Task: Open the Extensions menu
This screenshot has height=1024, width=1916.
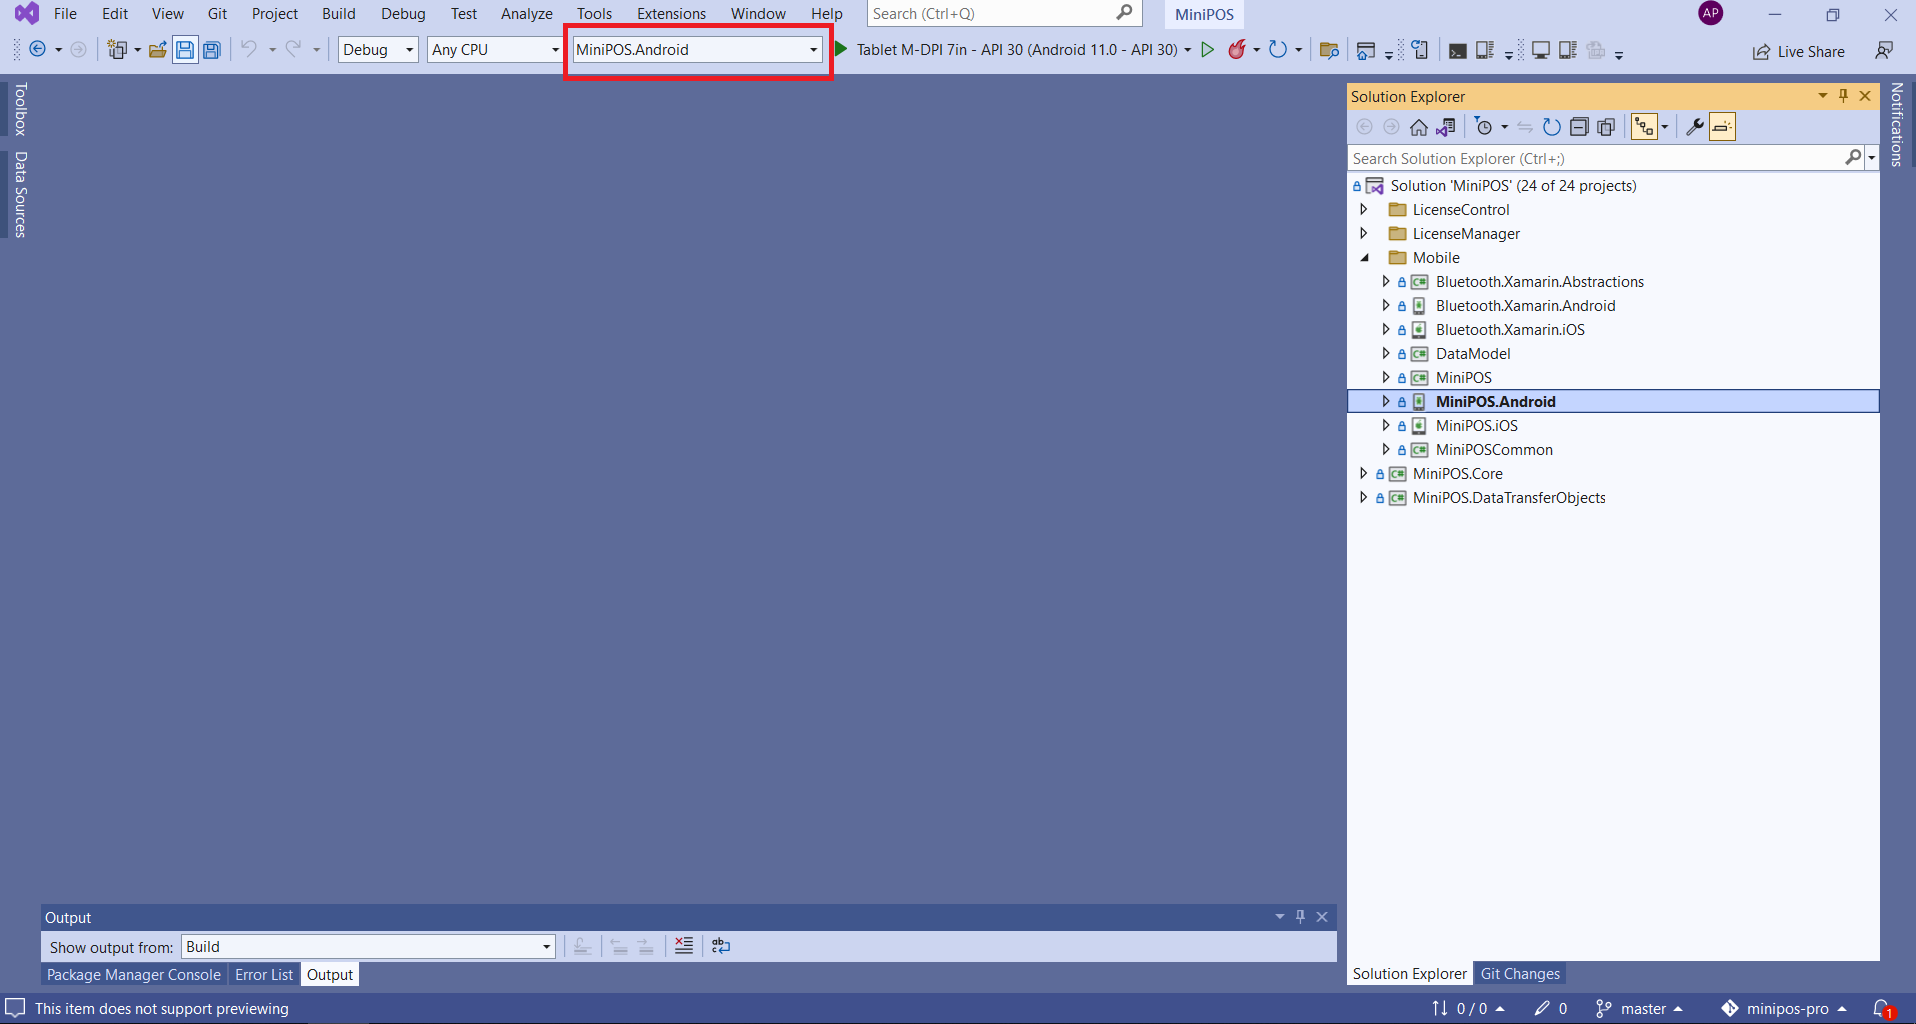Action: pyautogui.click(x=671, y=14)
